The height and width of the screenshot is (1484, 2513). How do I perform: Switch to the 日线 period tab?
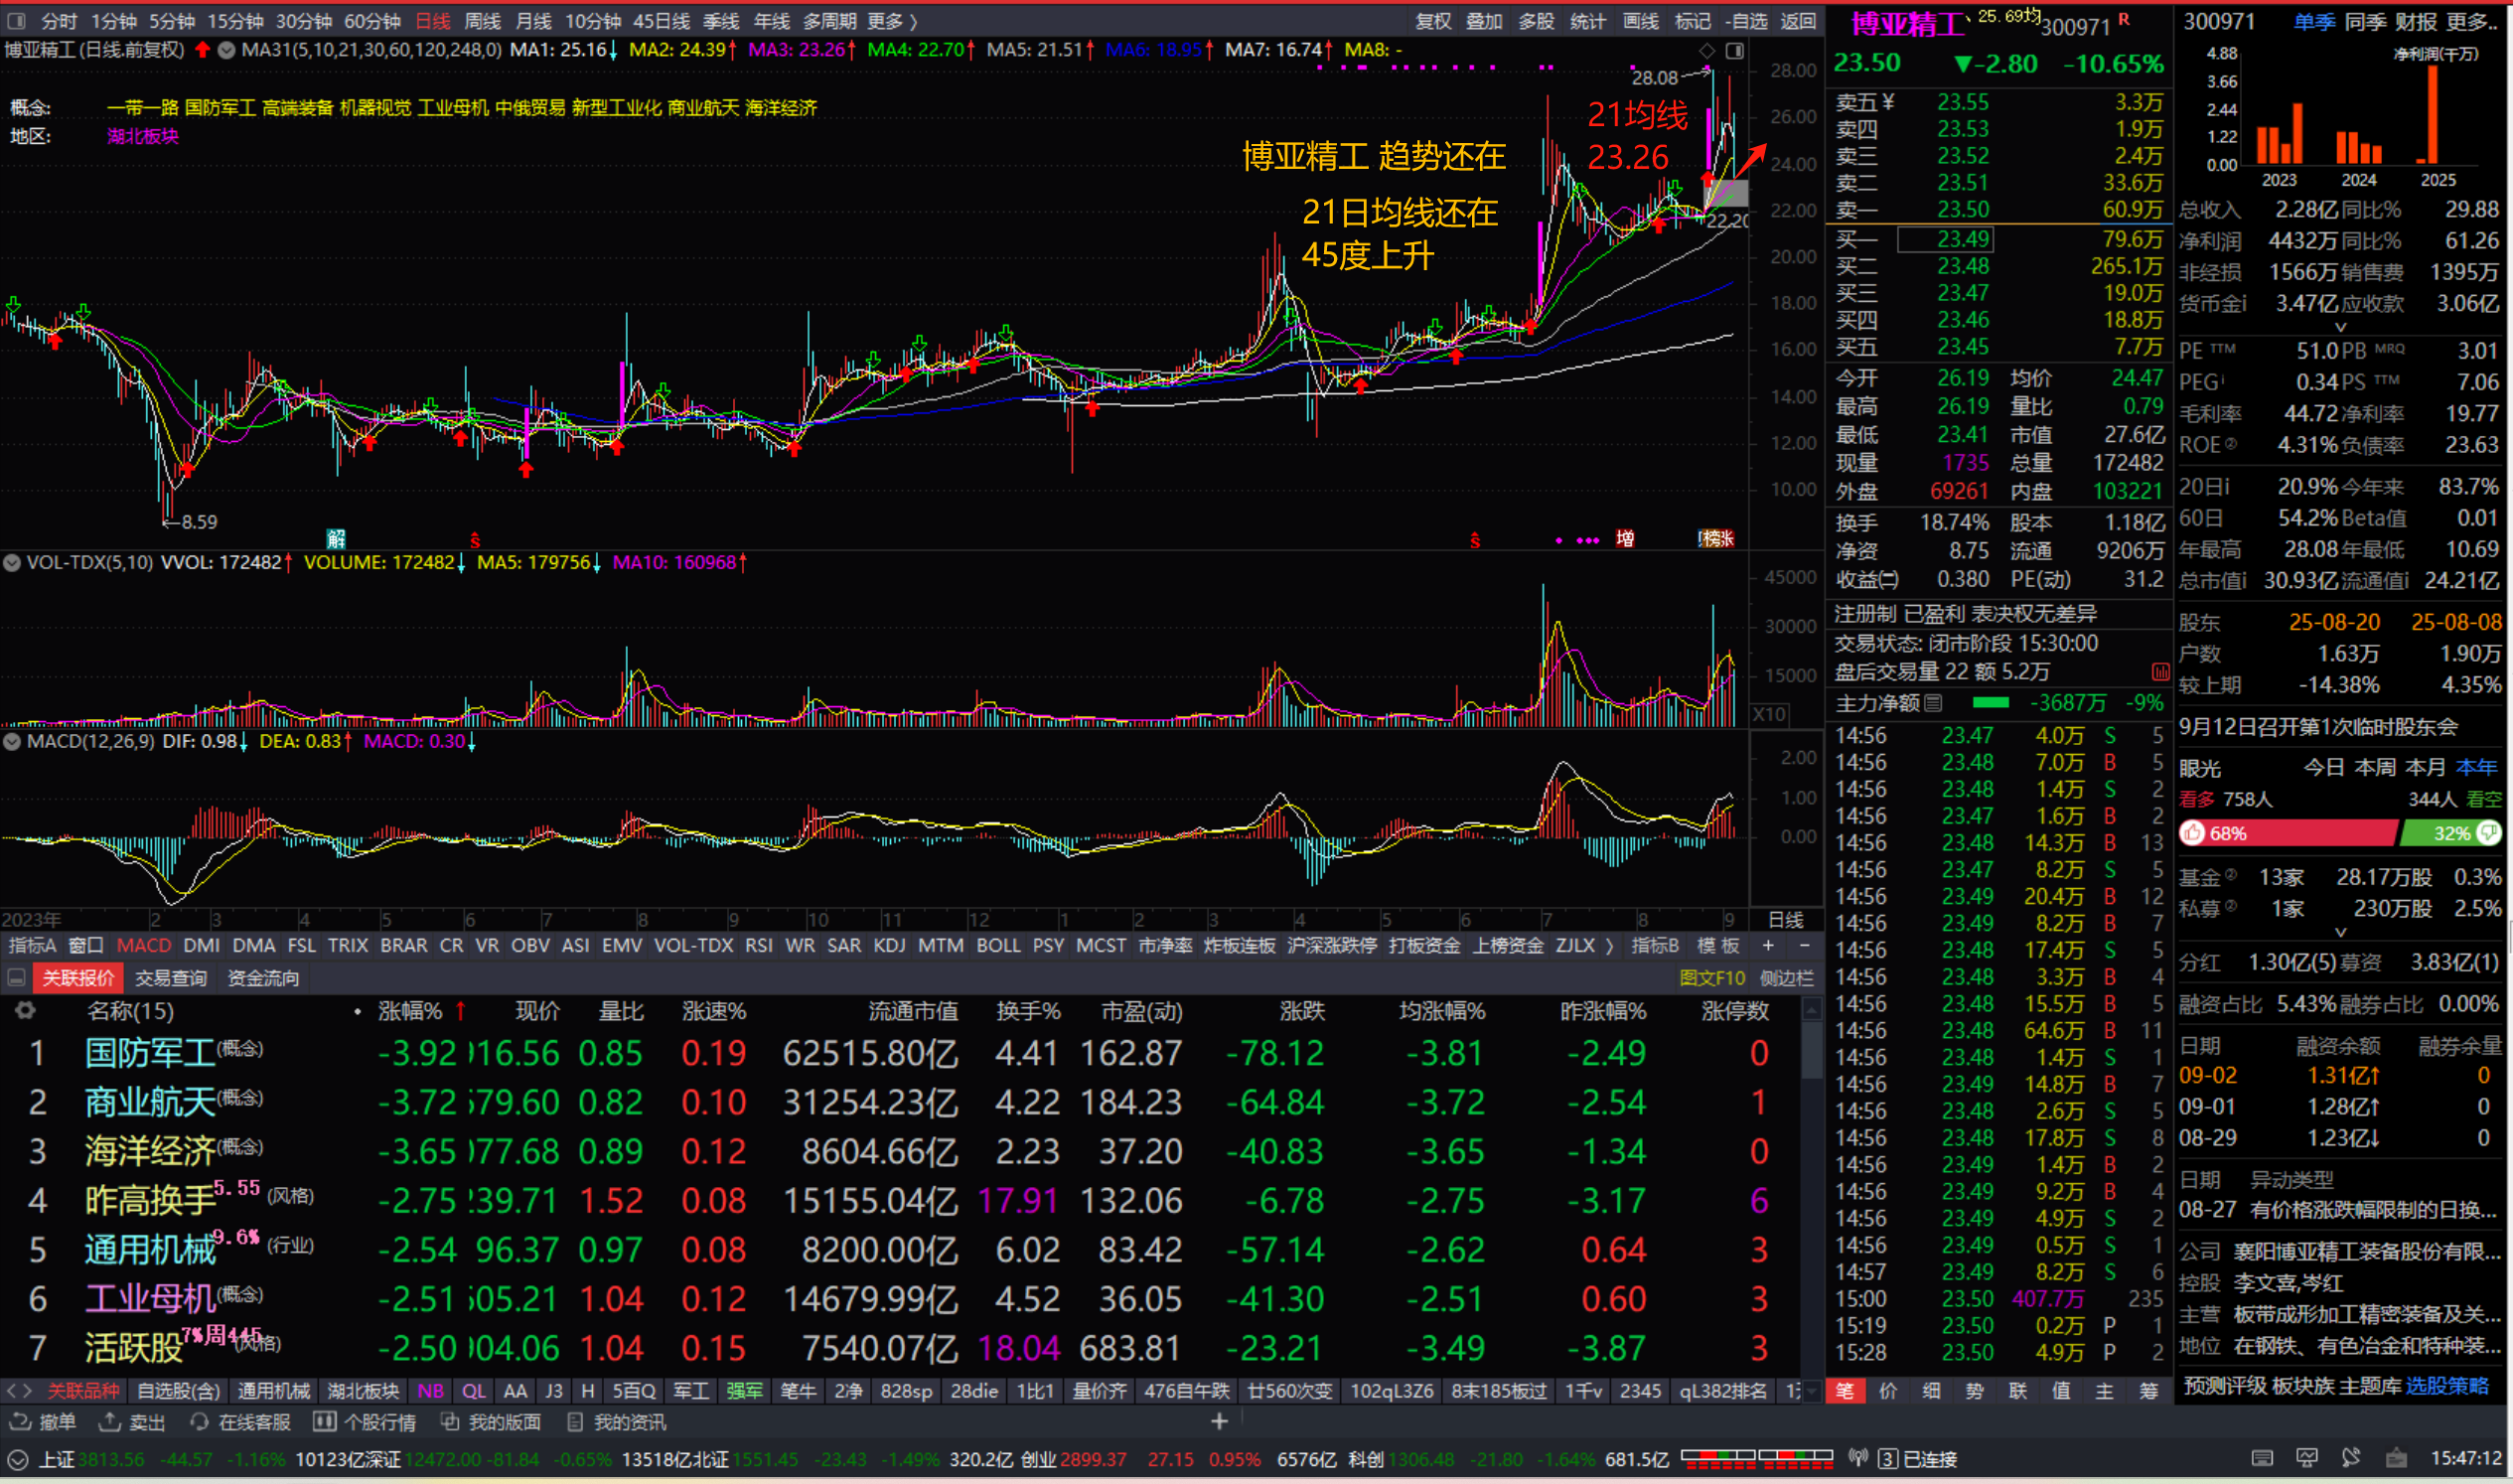tap(433, 21)
